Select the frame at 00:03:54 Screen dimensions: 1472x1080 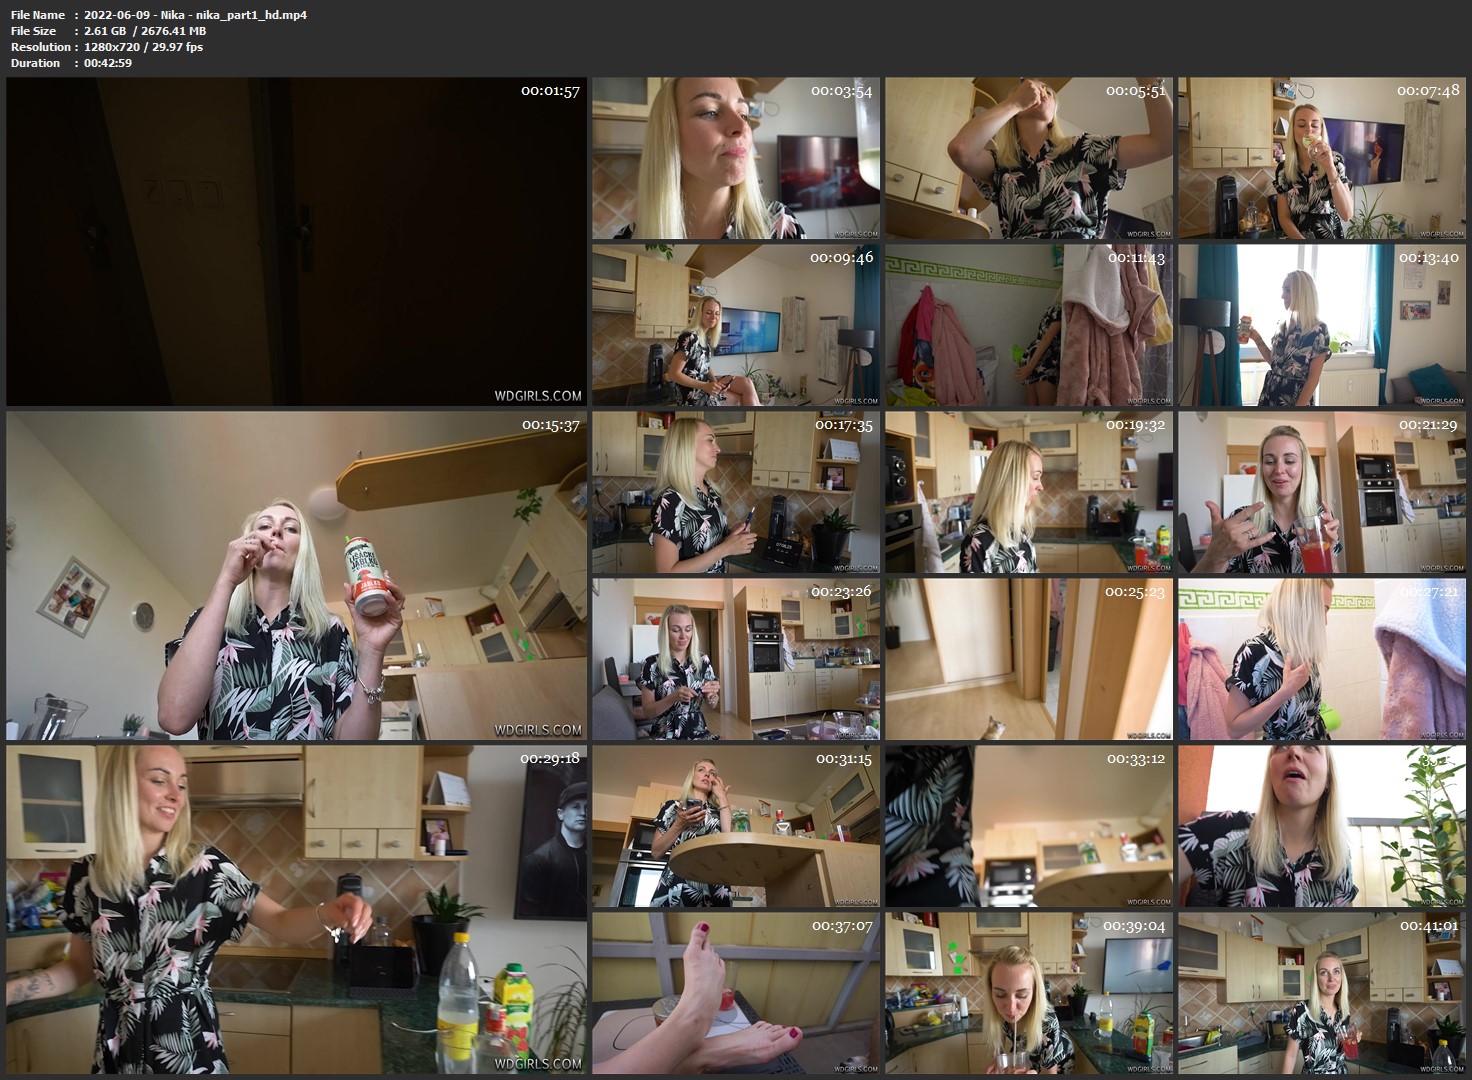click(x=736, y=159)
